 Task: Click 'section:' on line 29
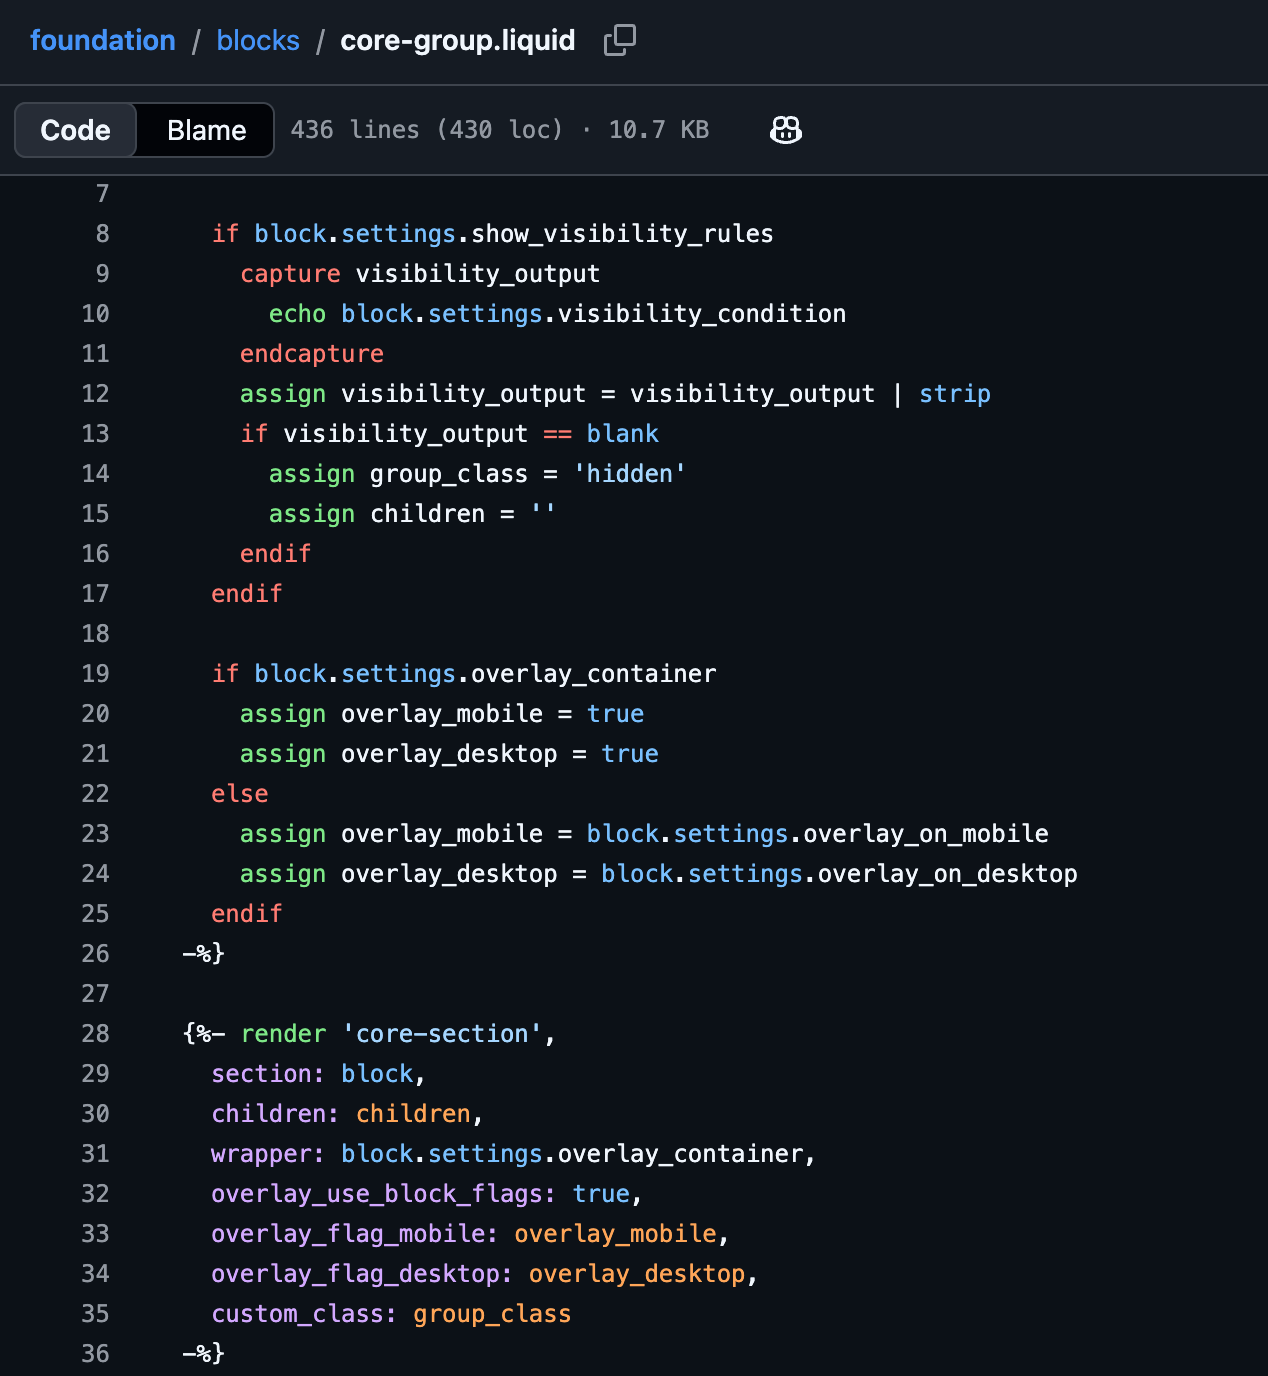coord(268,1074)
